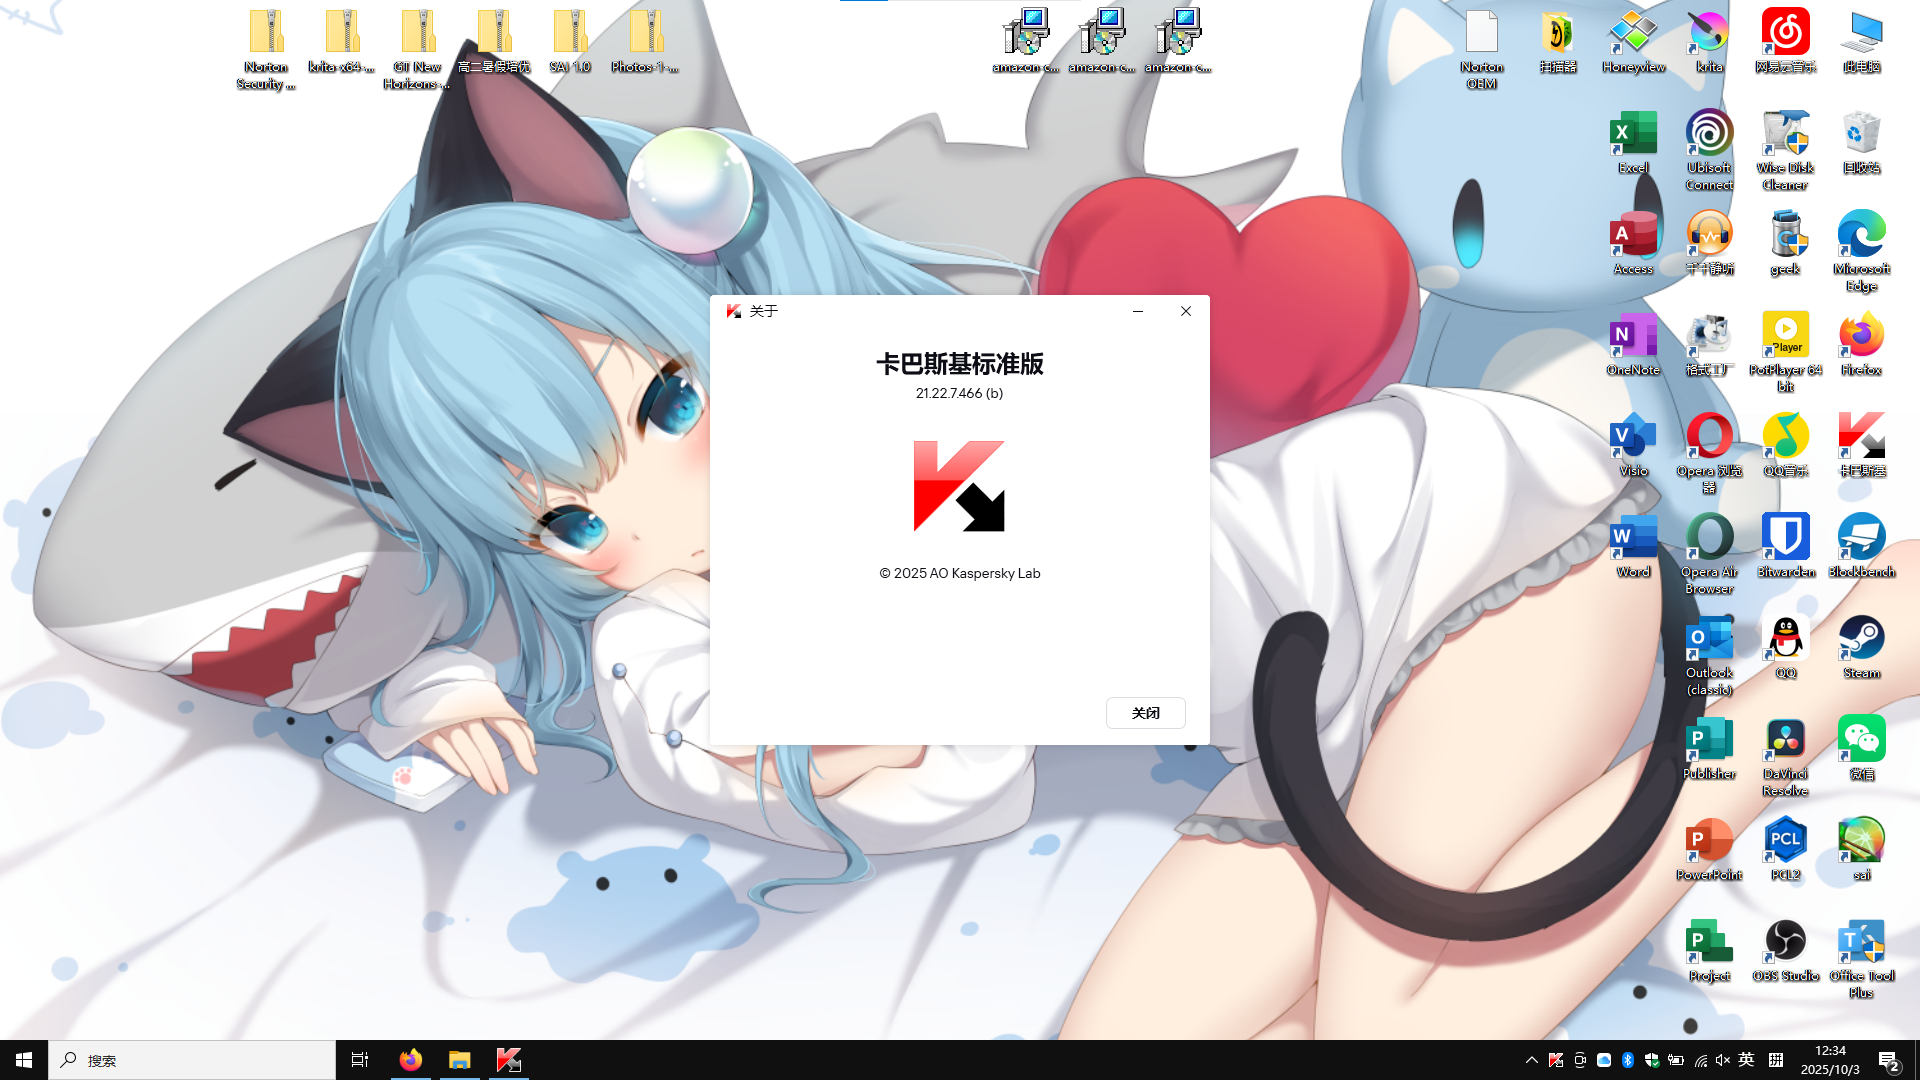Select the Opera Air Browser icon

click(1709, 554)
